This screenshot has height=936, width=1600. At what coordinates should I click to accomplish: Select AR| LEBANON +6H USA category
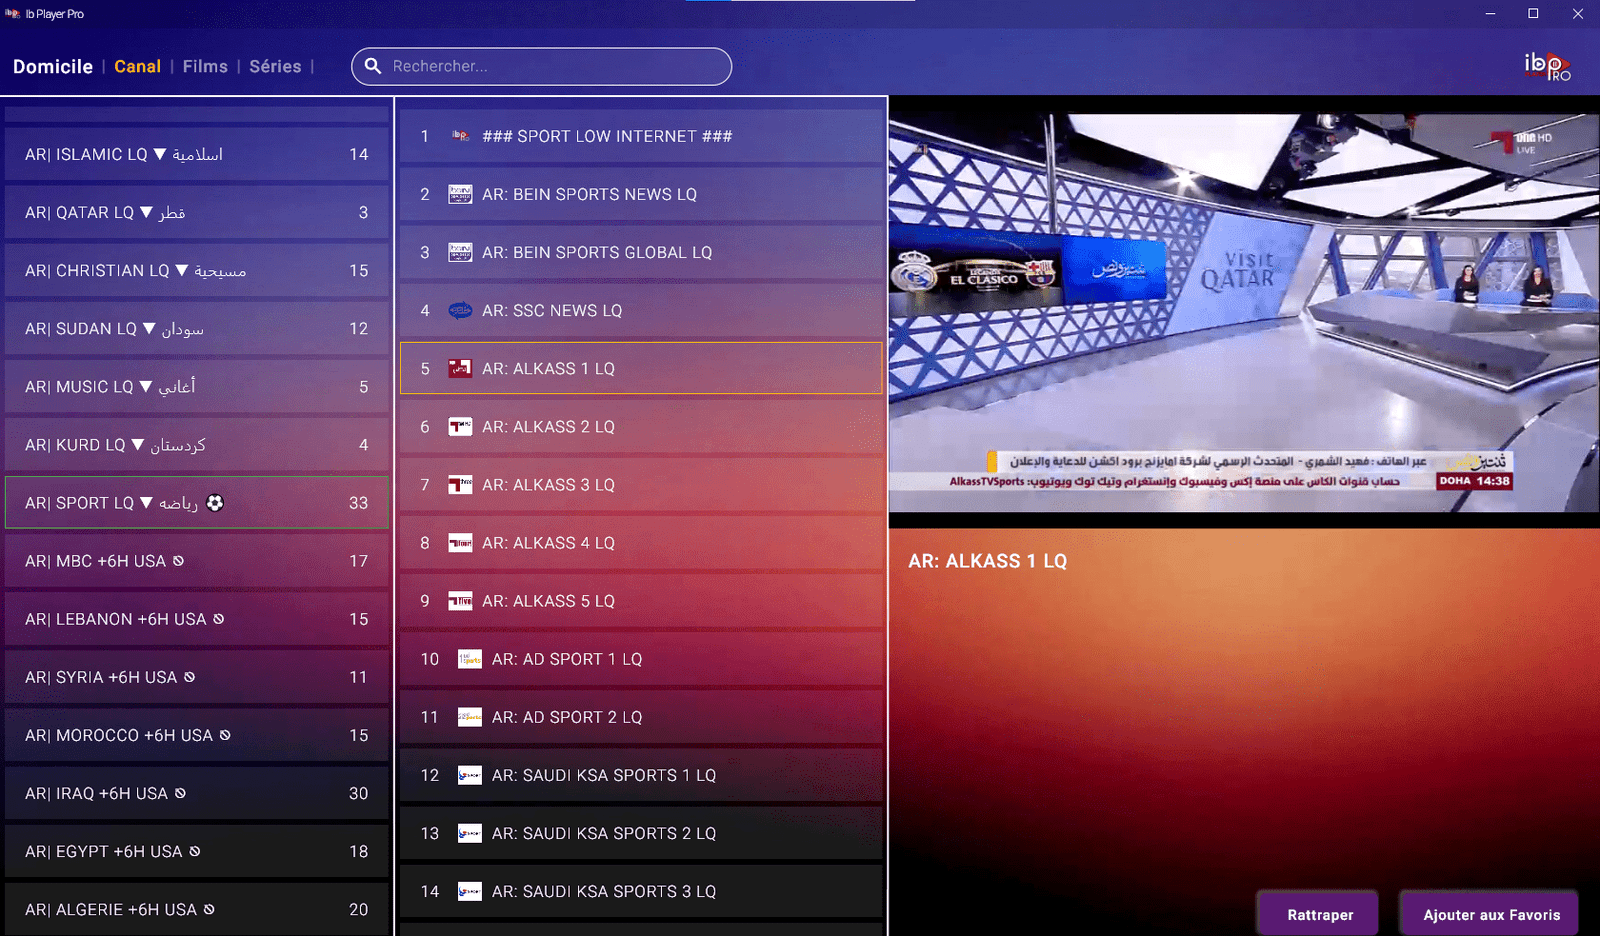click(197, 619)
